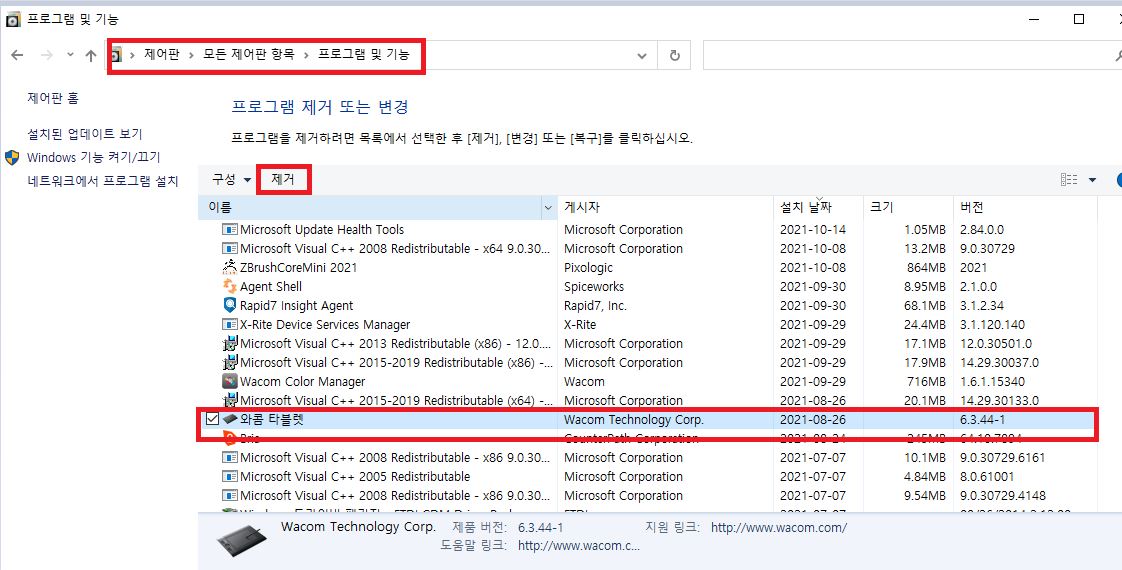Open 네트워크에서 프로그램 설치 link
This screenshot has width=1122, height=570.
click(x=102, y=181)
